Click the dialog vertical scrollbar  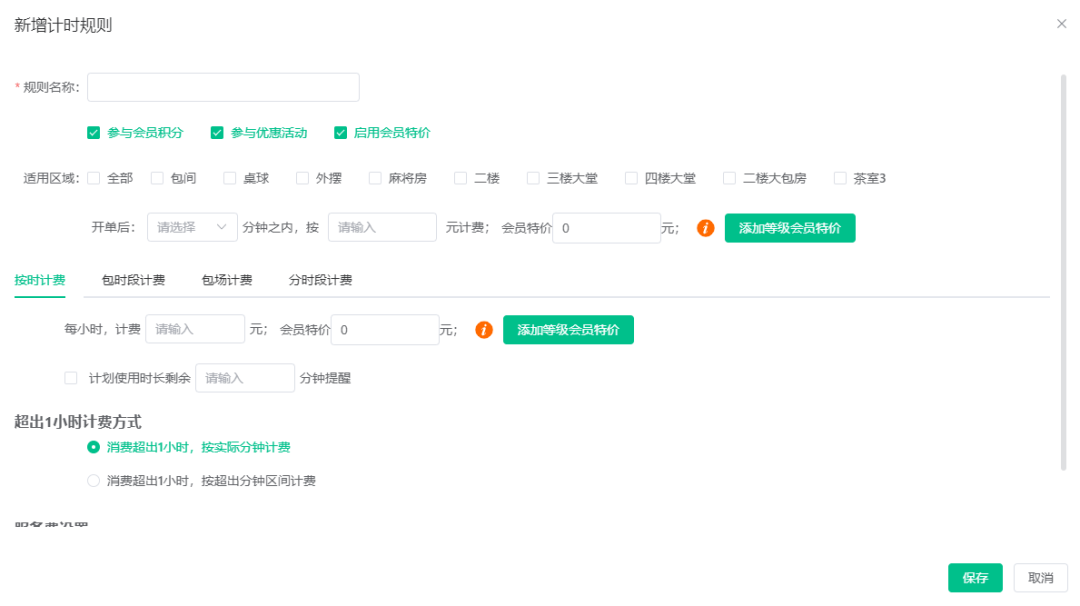(1063, 273)
